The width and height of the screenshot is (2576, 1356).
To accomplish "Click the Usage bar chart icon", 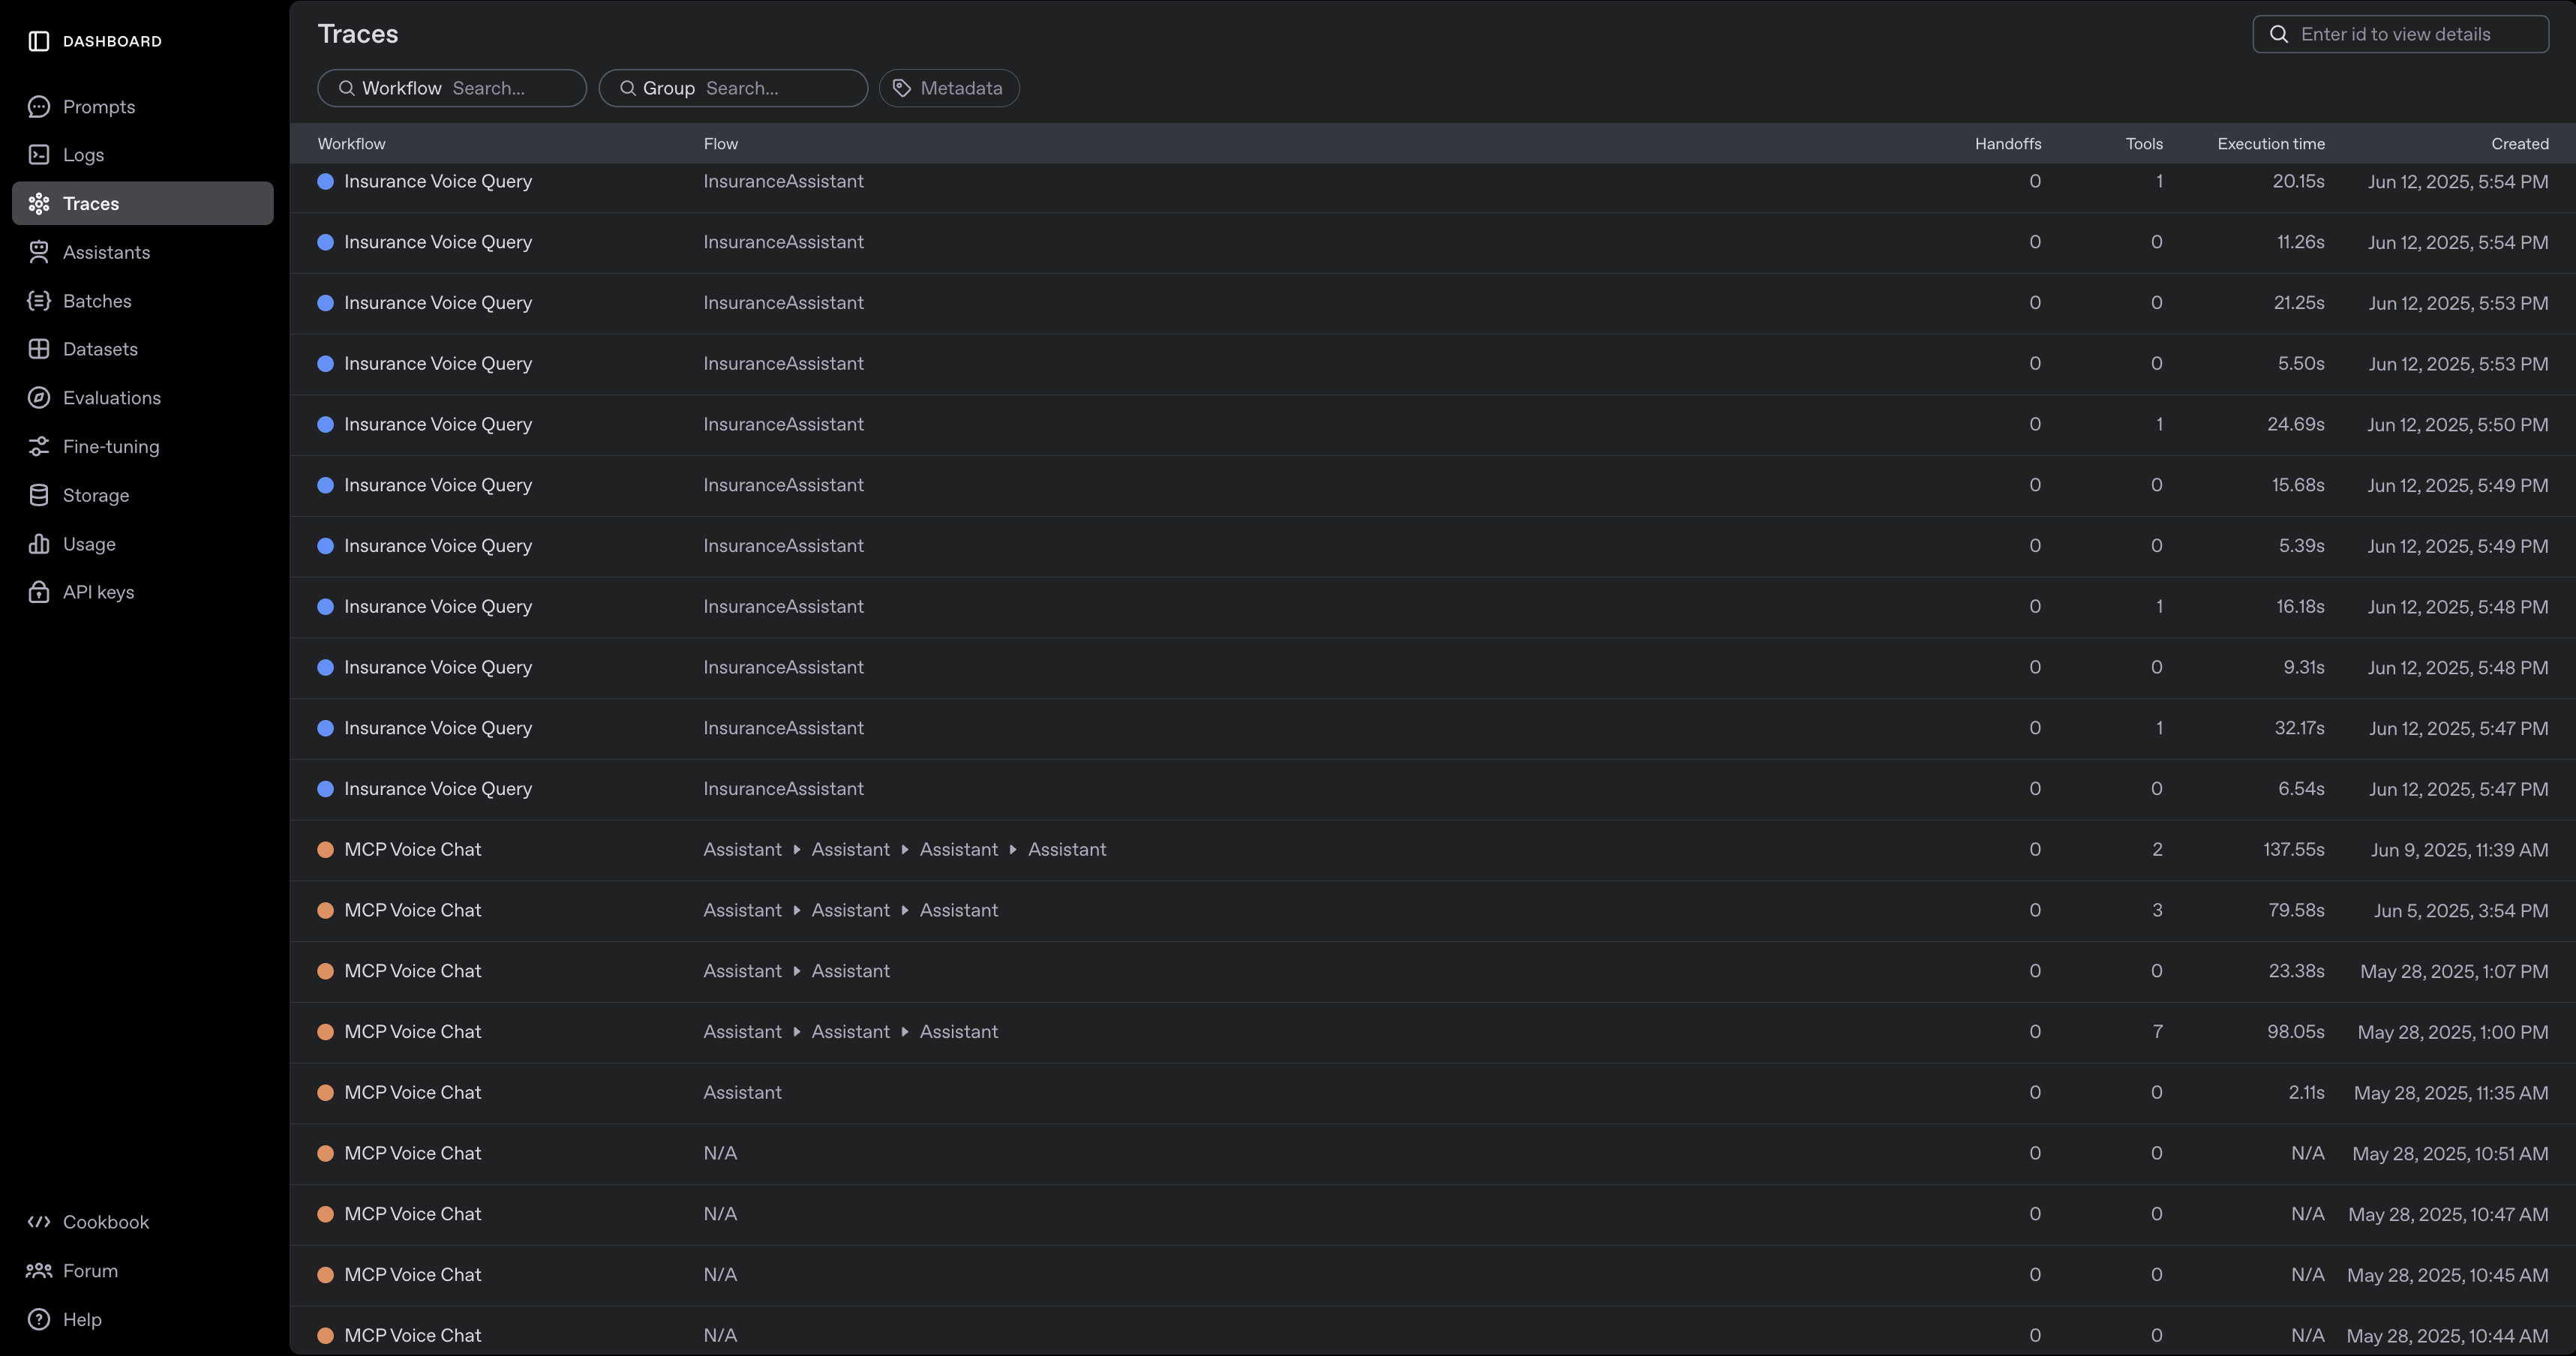I will point(38,544).
